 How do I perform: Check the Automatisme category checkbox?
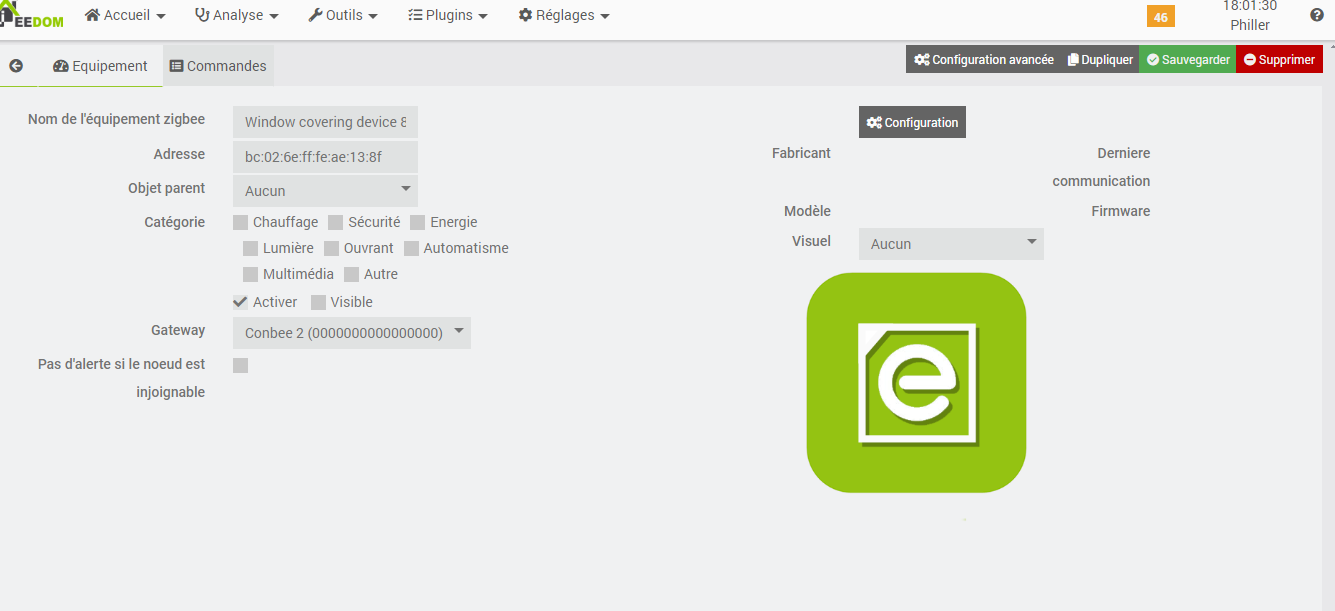coord(411,248)
